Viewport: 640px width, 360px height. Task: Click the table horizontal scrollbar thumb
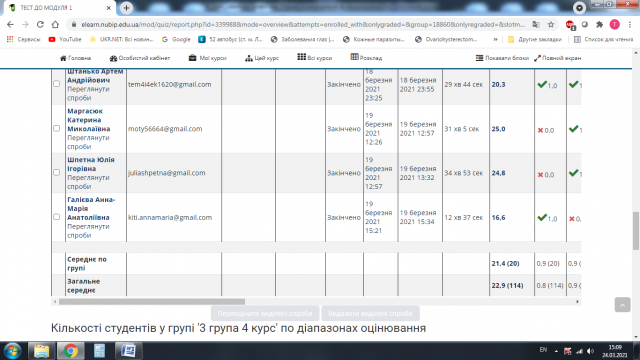[152, 302]
